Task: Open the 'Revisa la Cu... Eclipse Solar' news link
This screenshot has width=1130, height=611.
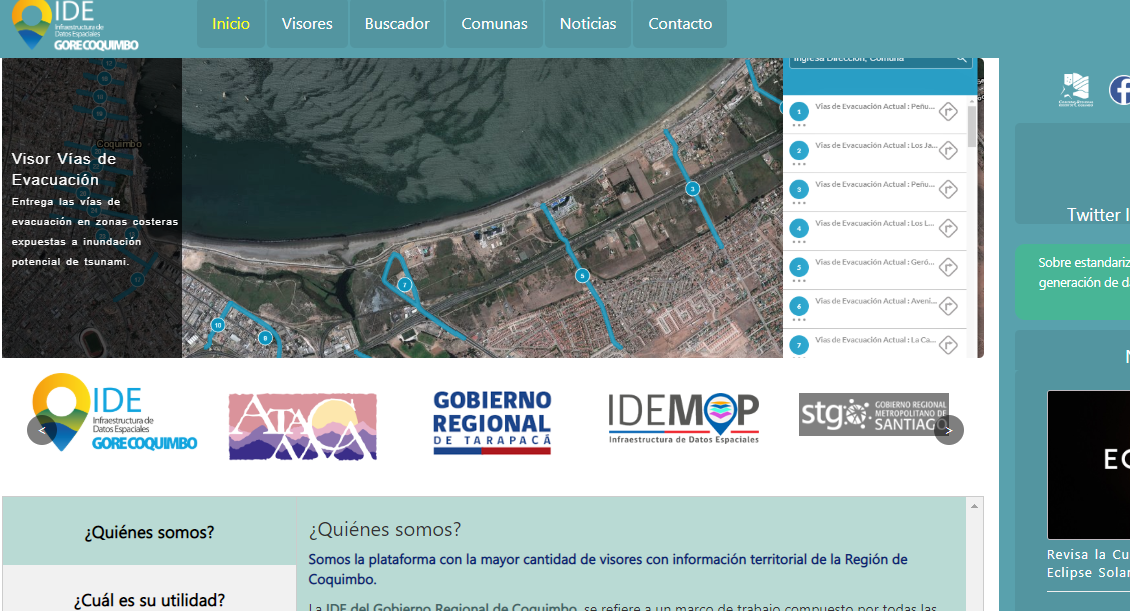Action: point(1088,563)
